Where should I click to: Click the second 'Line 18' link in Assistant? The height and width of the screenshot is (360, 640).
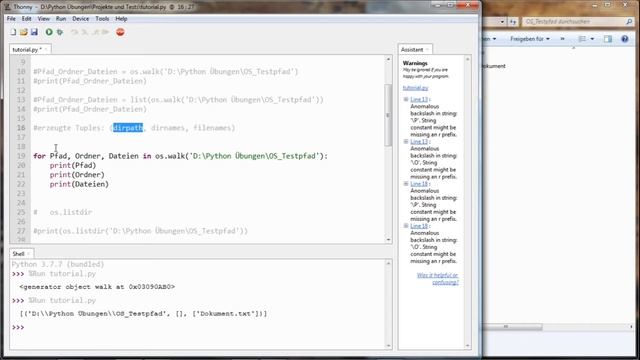[x=419, y=226]
